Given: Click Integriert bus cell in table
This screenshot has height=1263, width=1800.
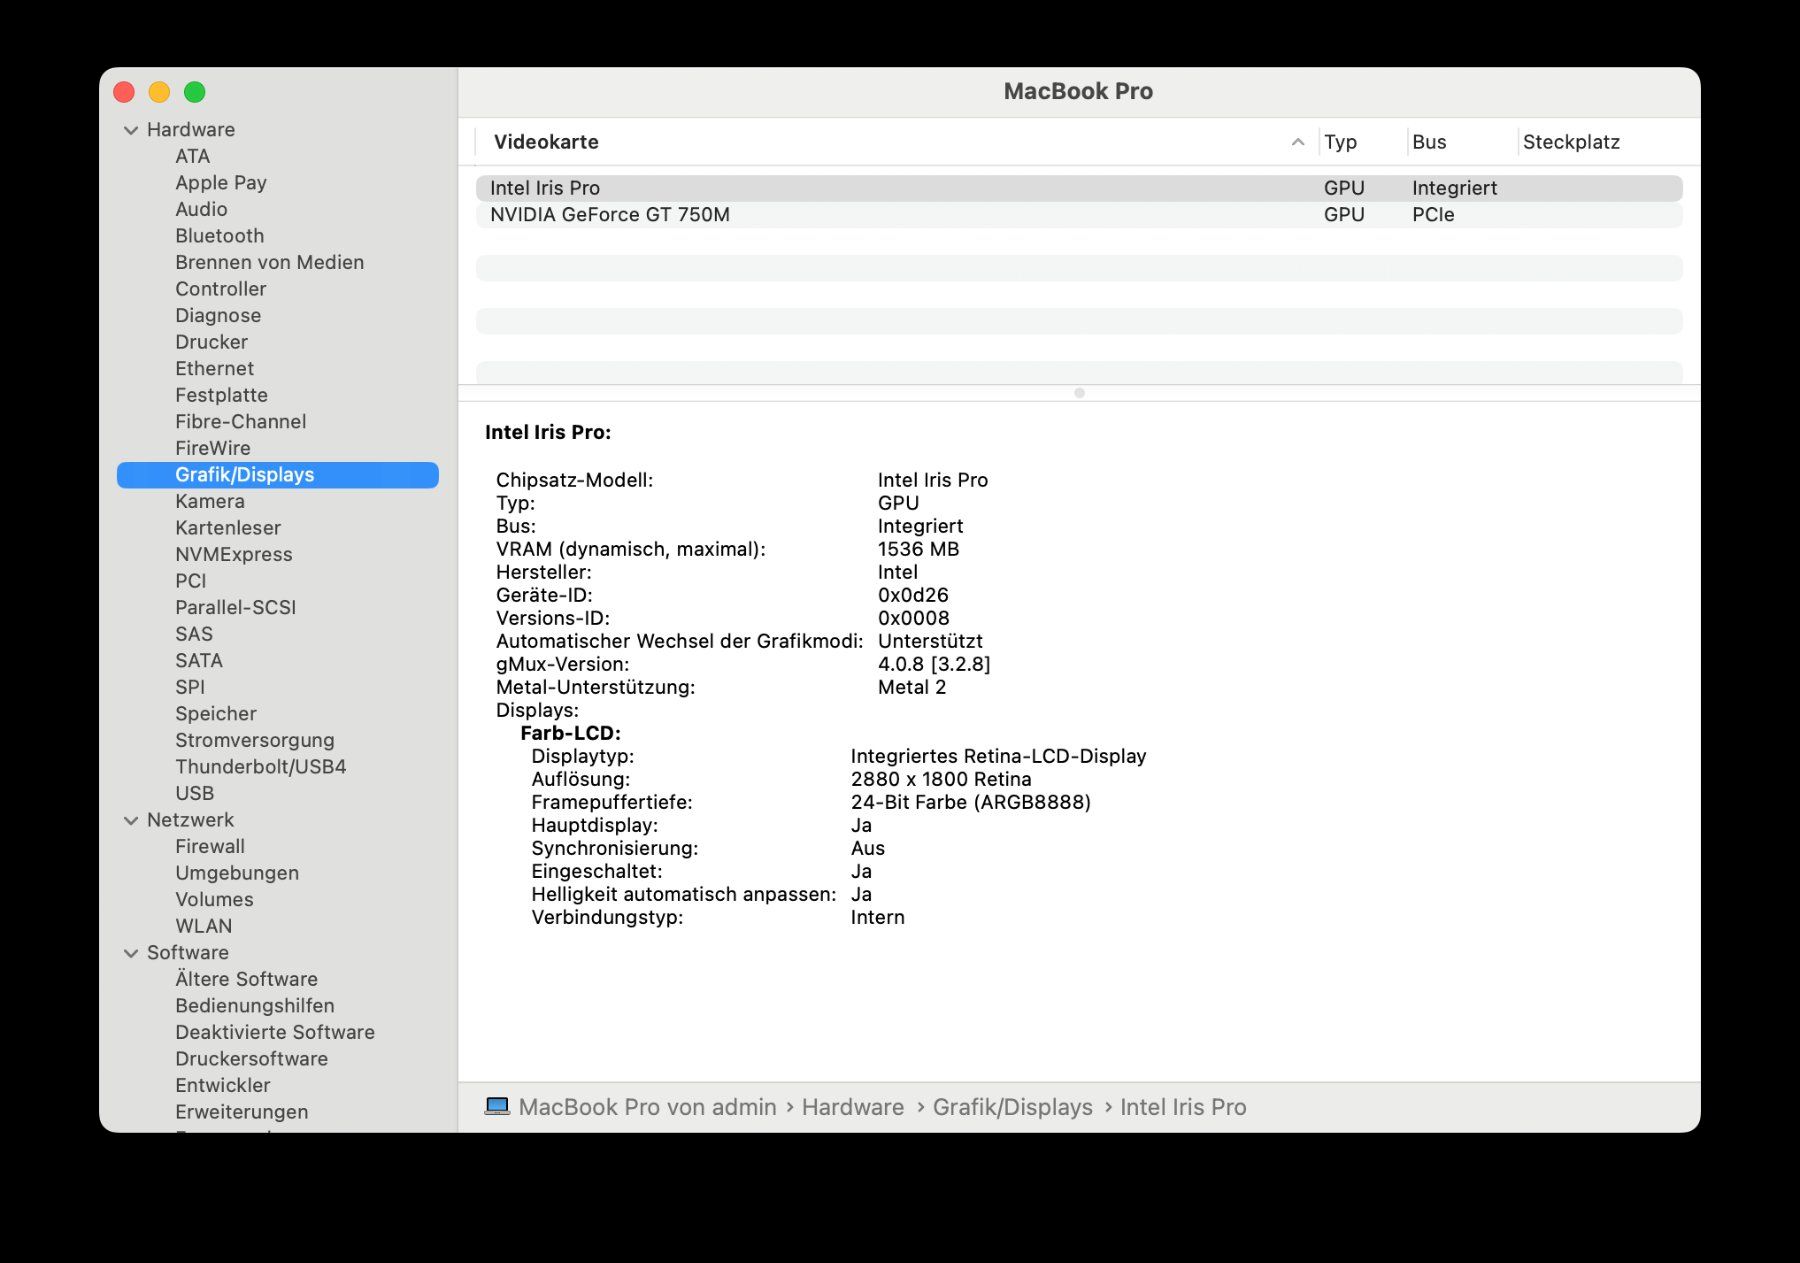Looking at the screenshot, I should tap(1454, 188).
